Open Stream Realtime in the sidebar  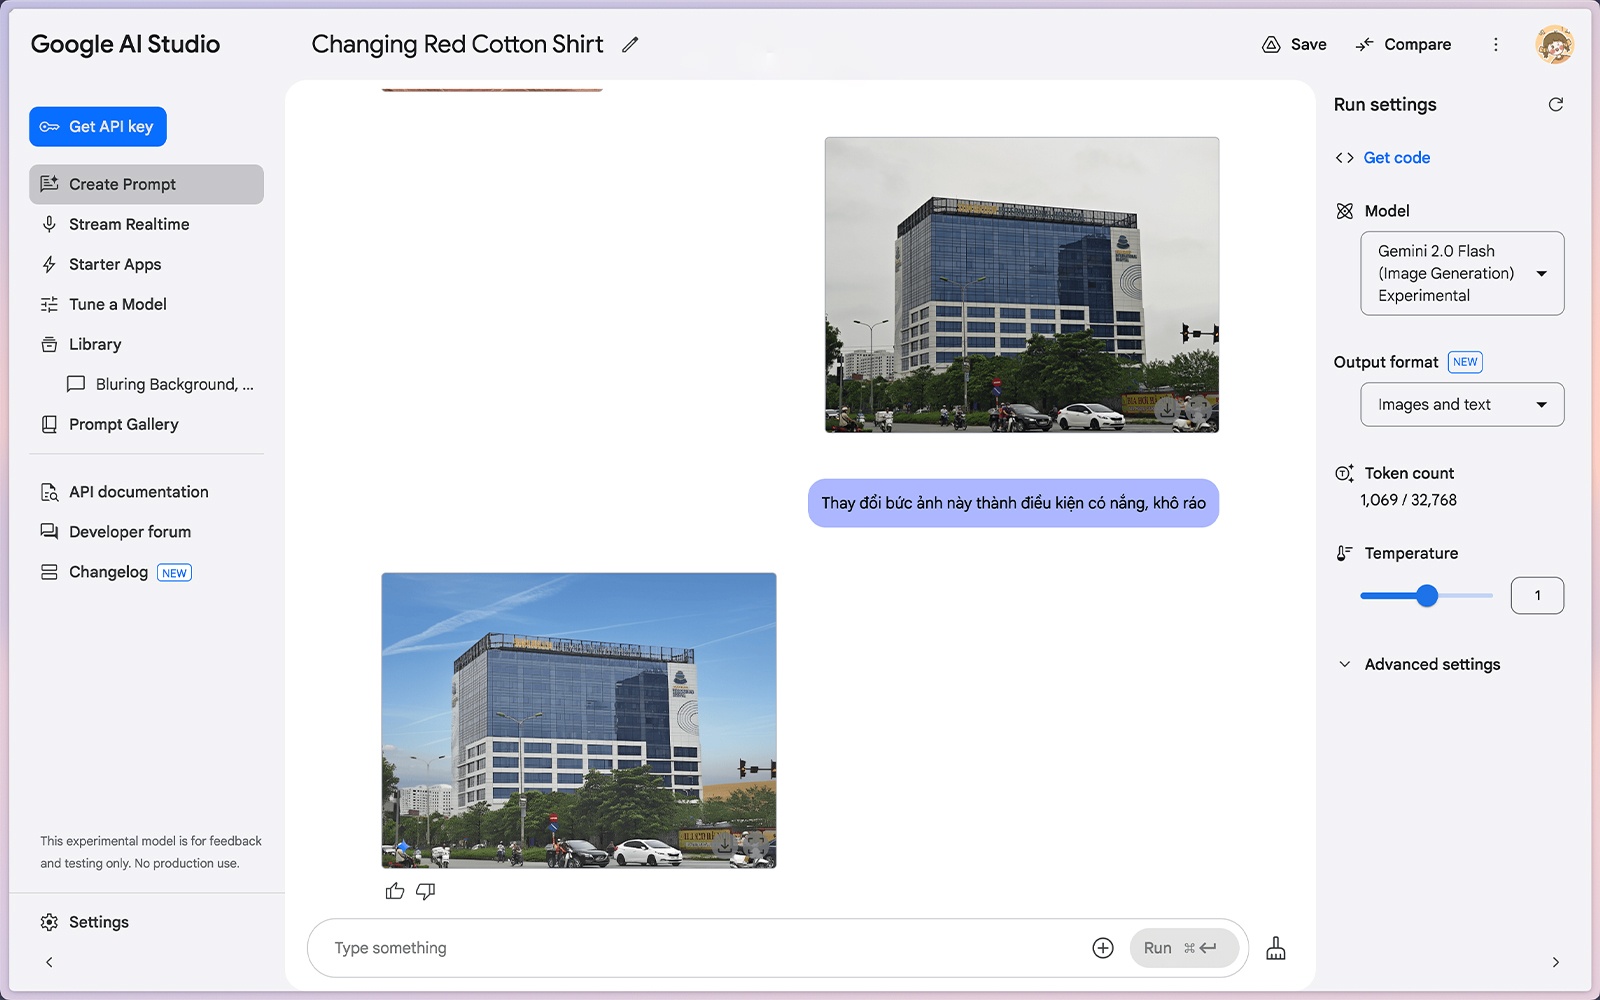click(x=129, y=224)
